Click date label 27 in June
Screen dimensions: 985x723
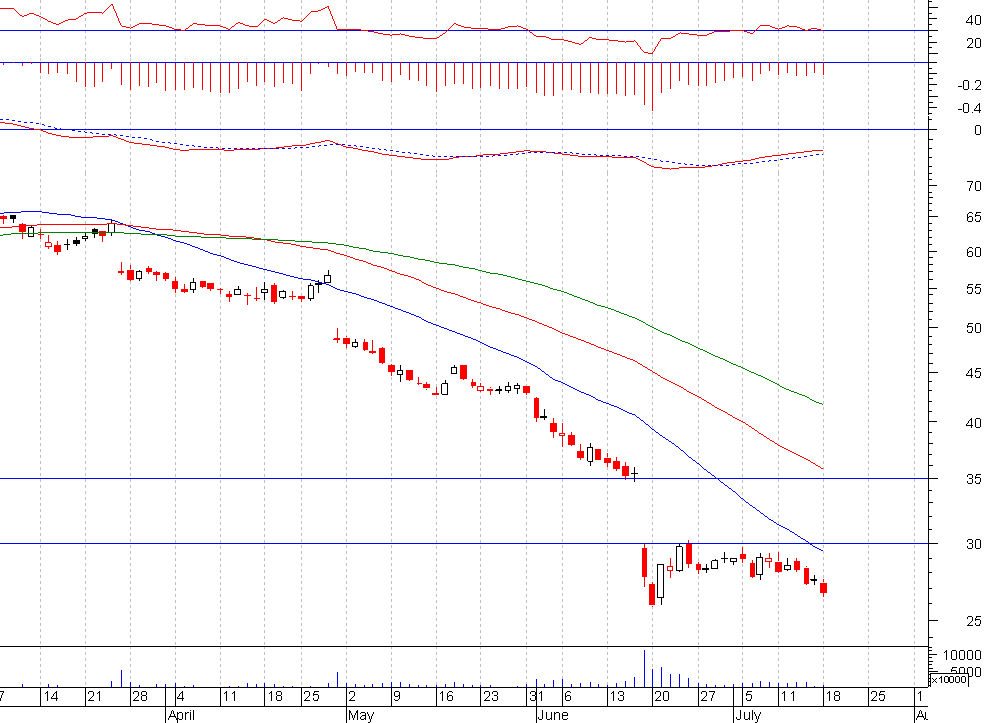(x=709, y=696)
